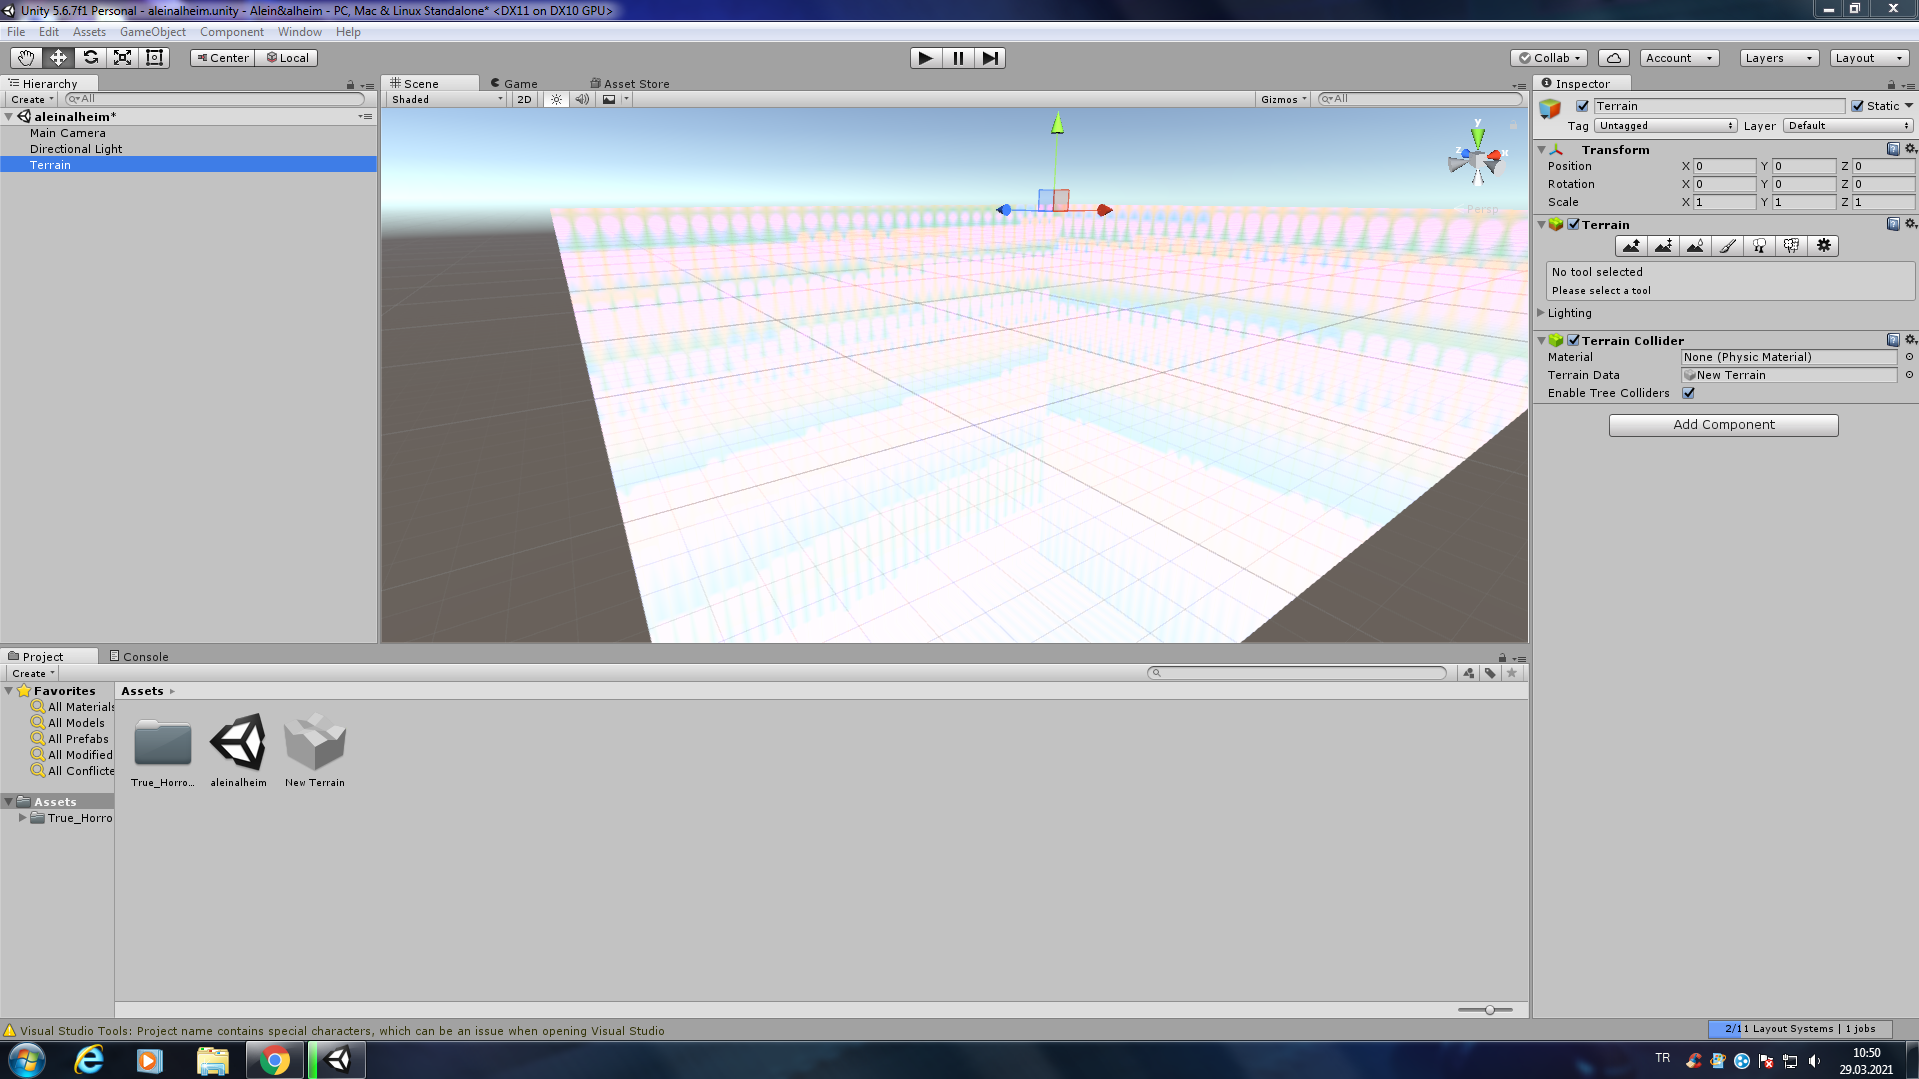1919x1079 pixels.
Task: Open the Component menu
Action: 231,32
